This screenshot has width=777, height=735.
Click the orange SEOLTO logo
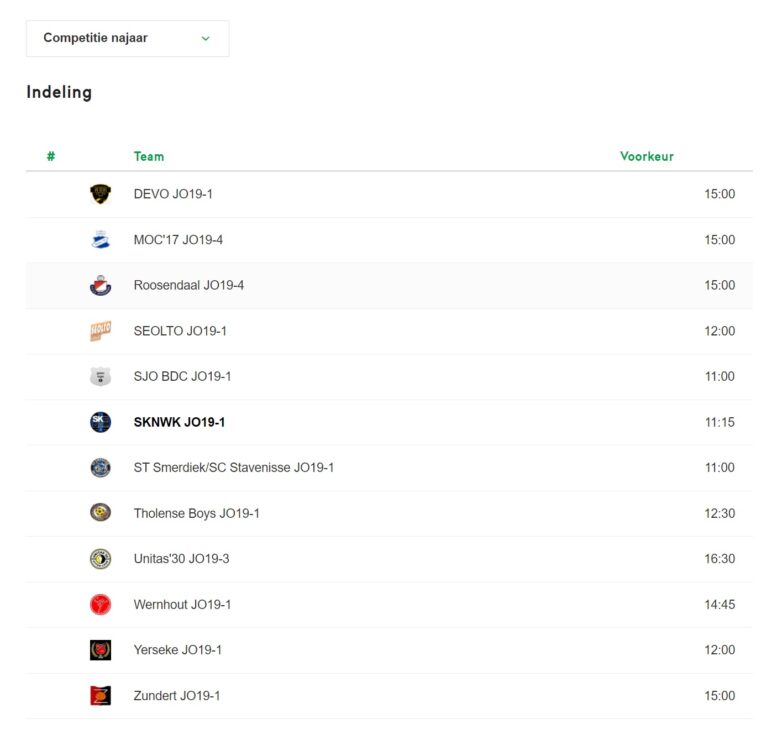coord(100,331)
